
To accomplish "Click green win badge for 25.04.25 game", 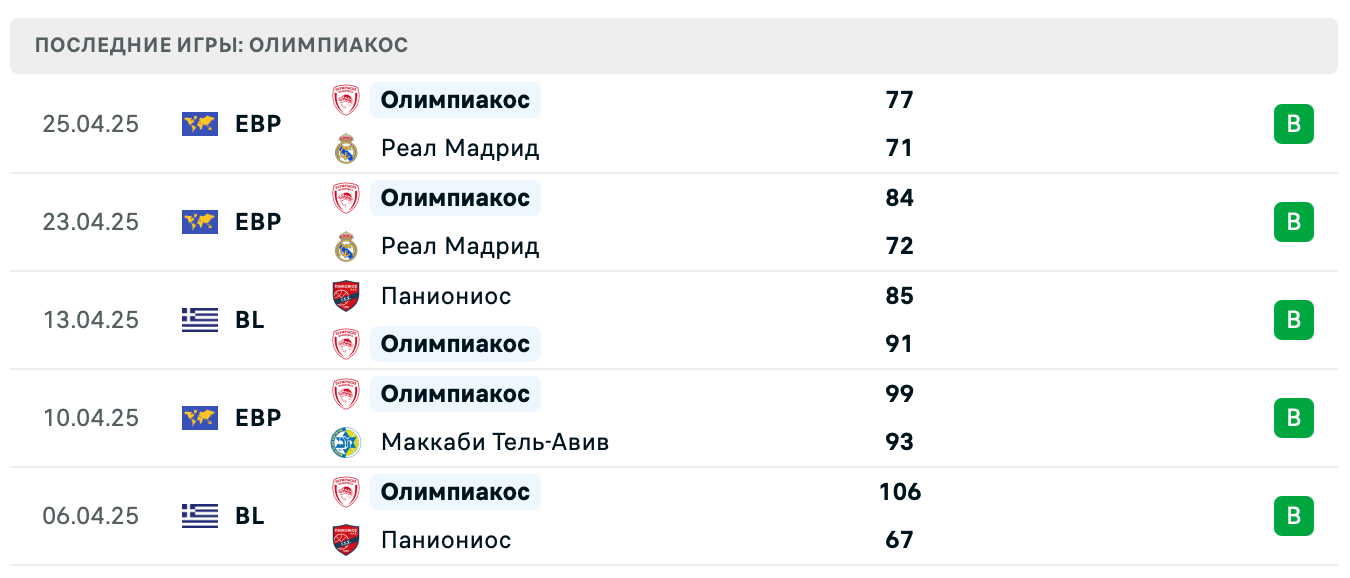I will (x=1293, y=125).
